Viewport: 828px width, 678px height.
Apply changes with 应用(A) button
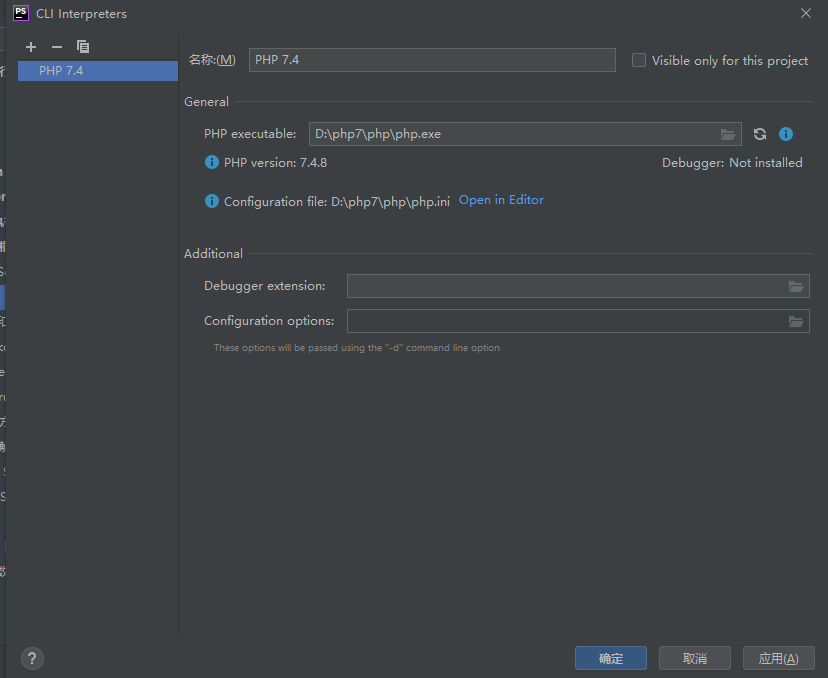779,658
